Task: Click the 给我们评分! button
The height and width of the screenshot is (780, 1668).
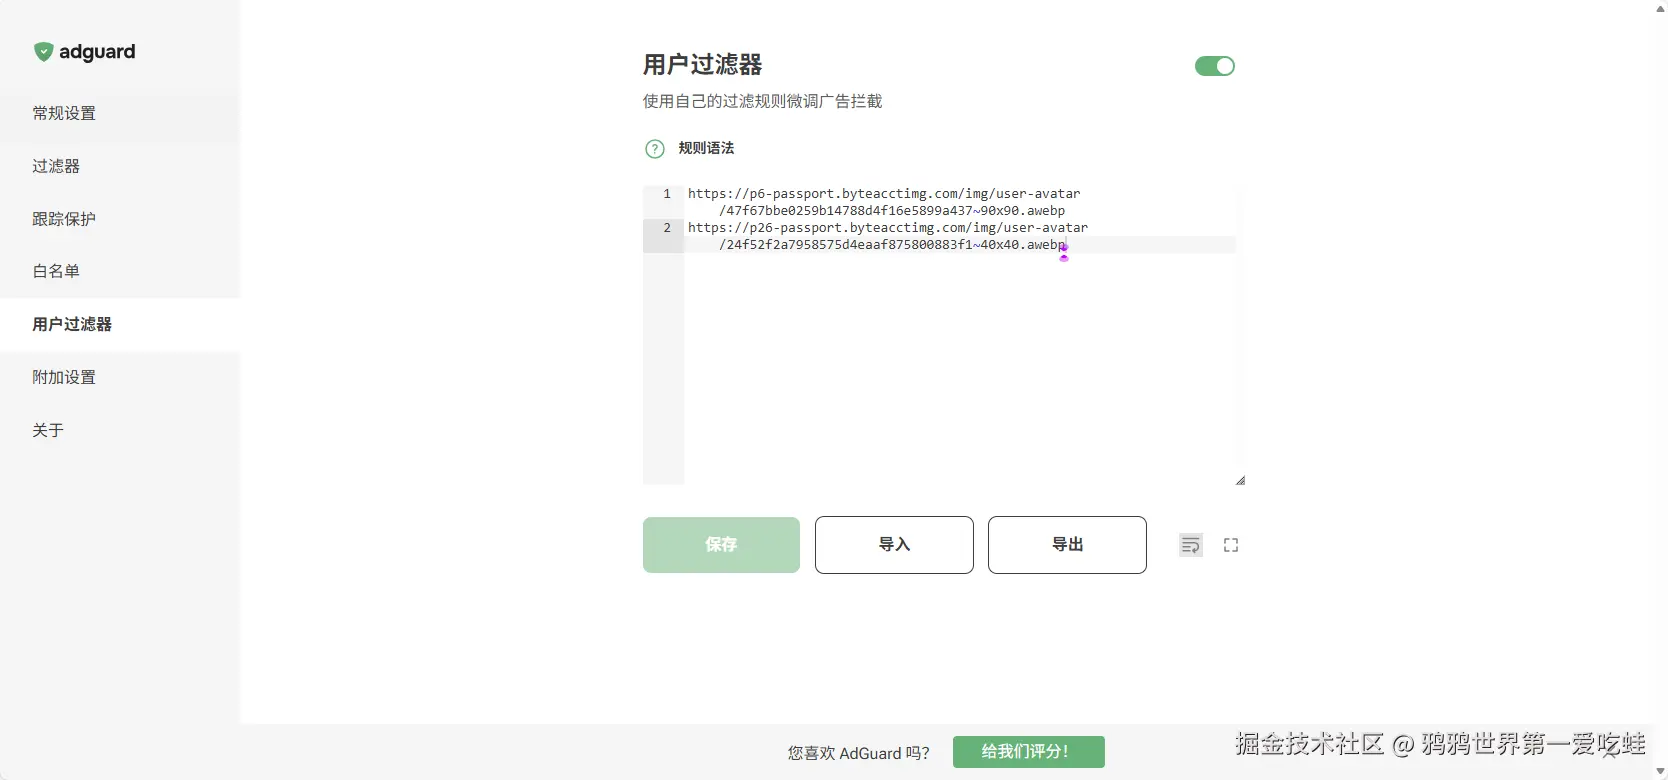Action: pos(1028,752)
